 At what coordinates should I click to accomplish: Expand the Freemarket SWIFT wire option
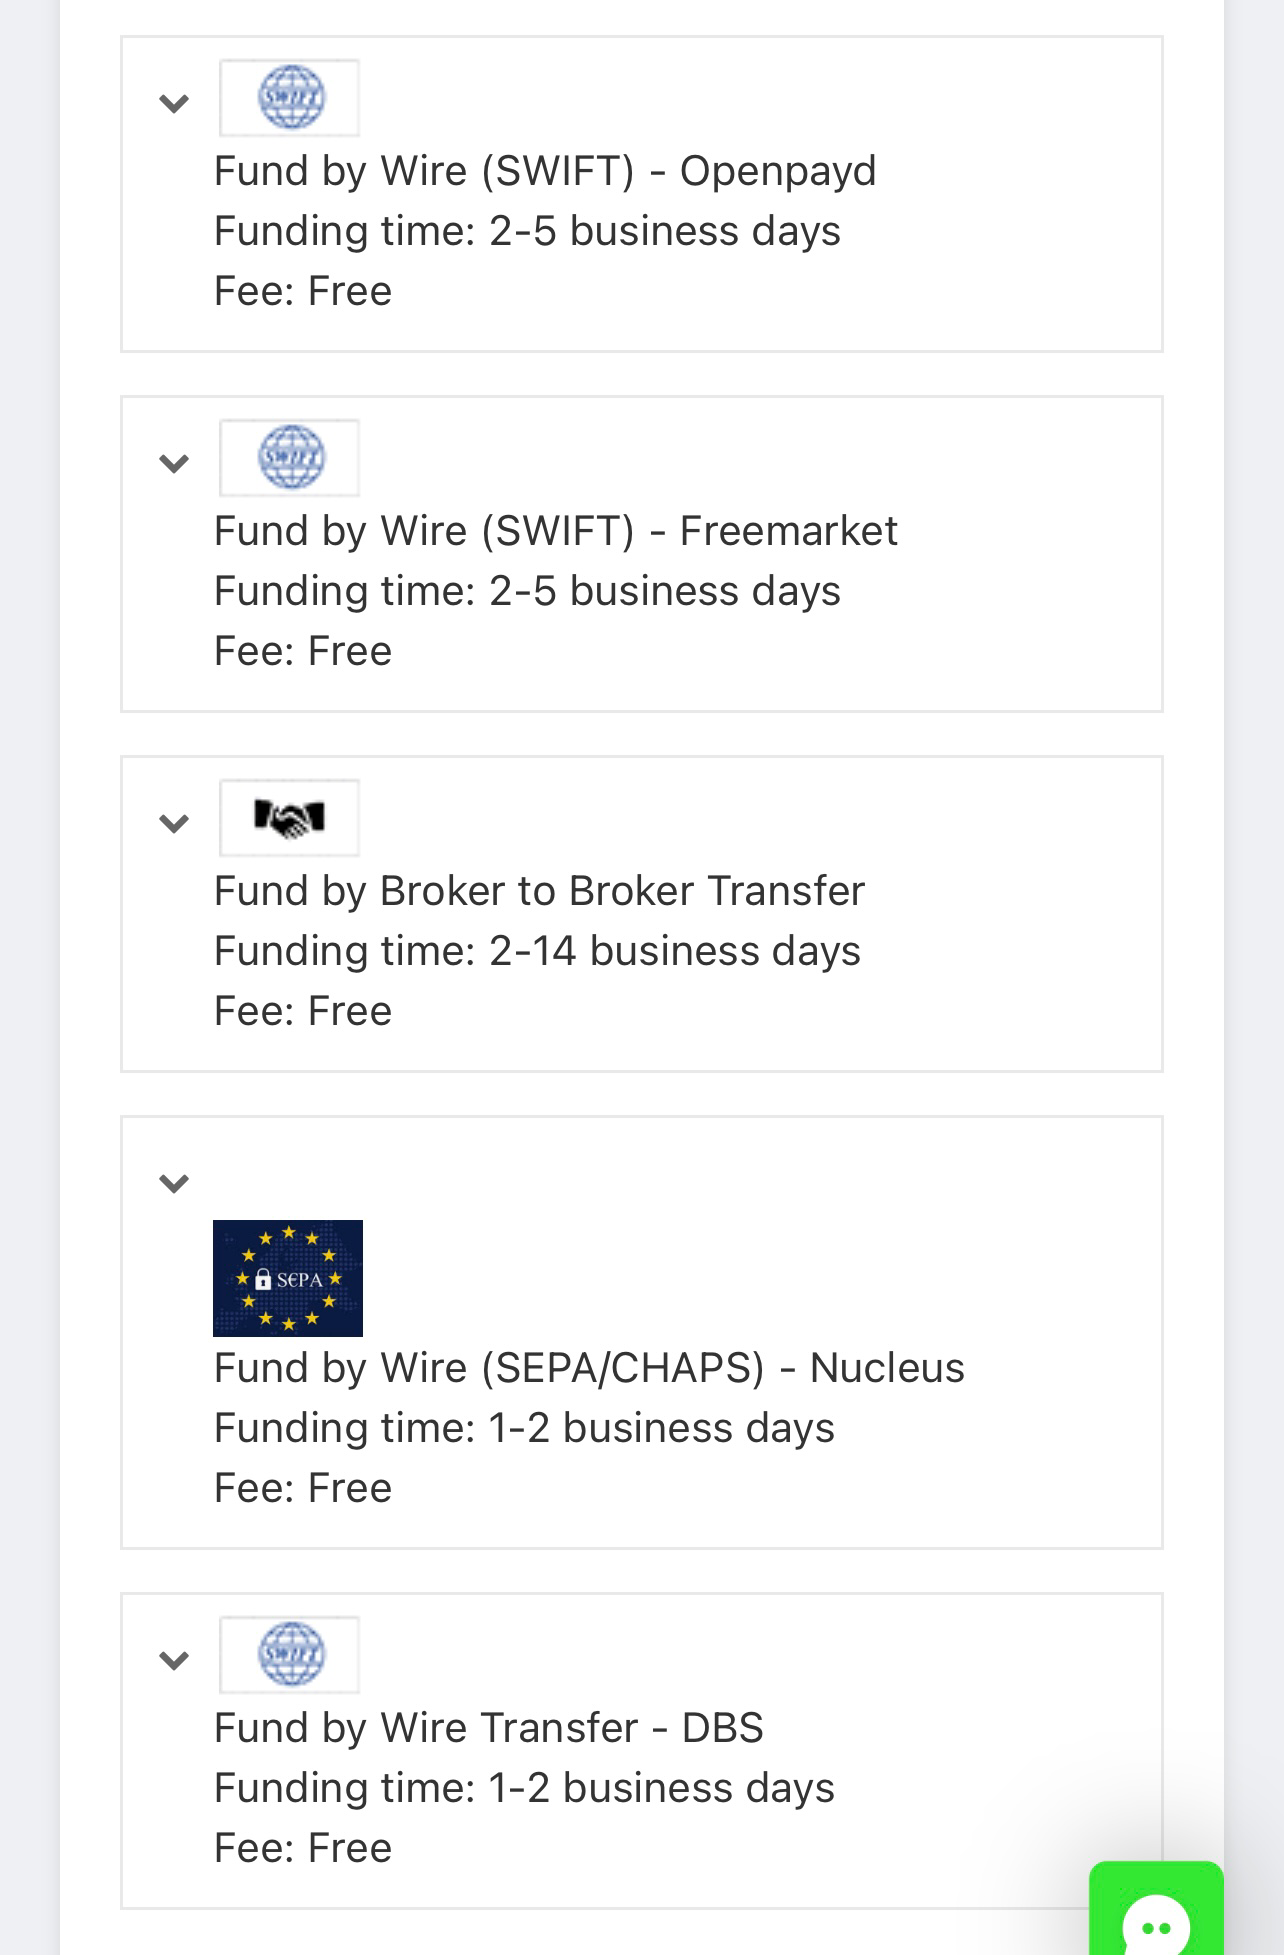pyautogui.click(x=174, y=463)
